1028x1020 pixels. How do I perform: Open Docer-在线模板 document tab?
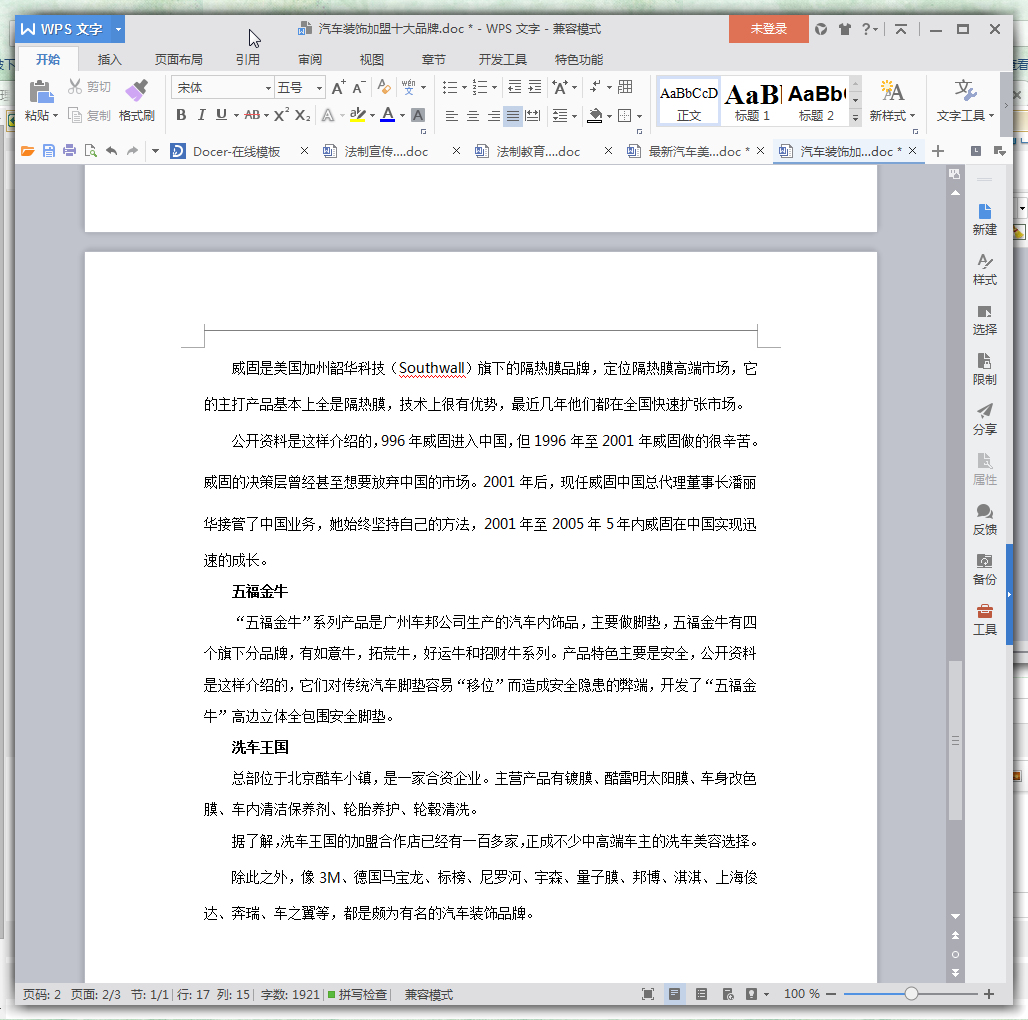(x=236, y=151)
